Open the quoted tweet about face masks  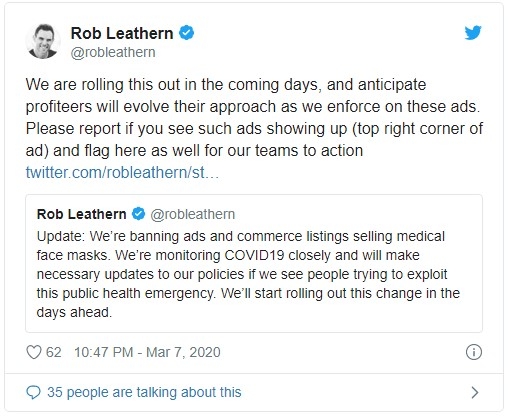coord(254,263)
